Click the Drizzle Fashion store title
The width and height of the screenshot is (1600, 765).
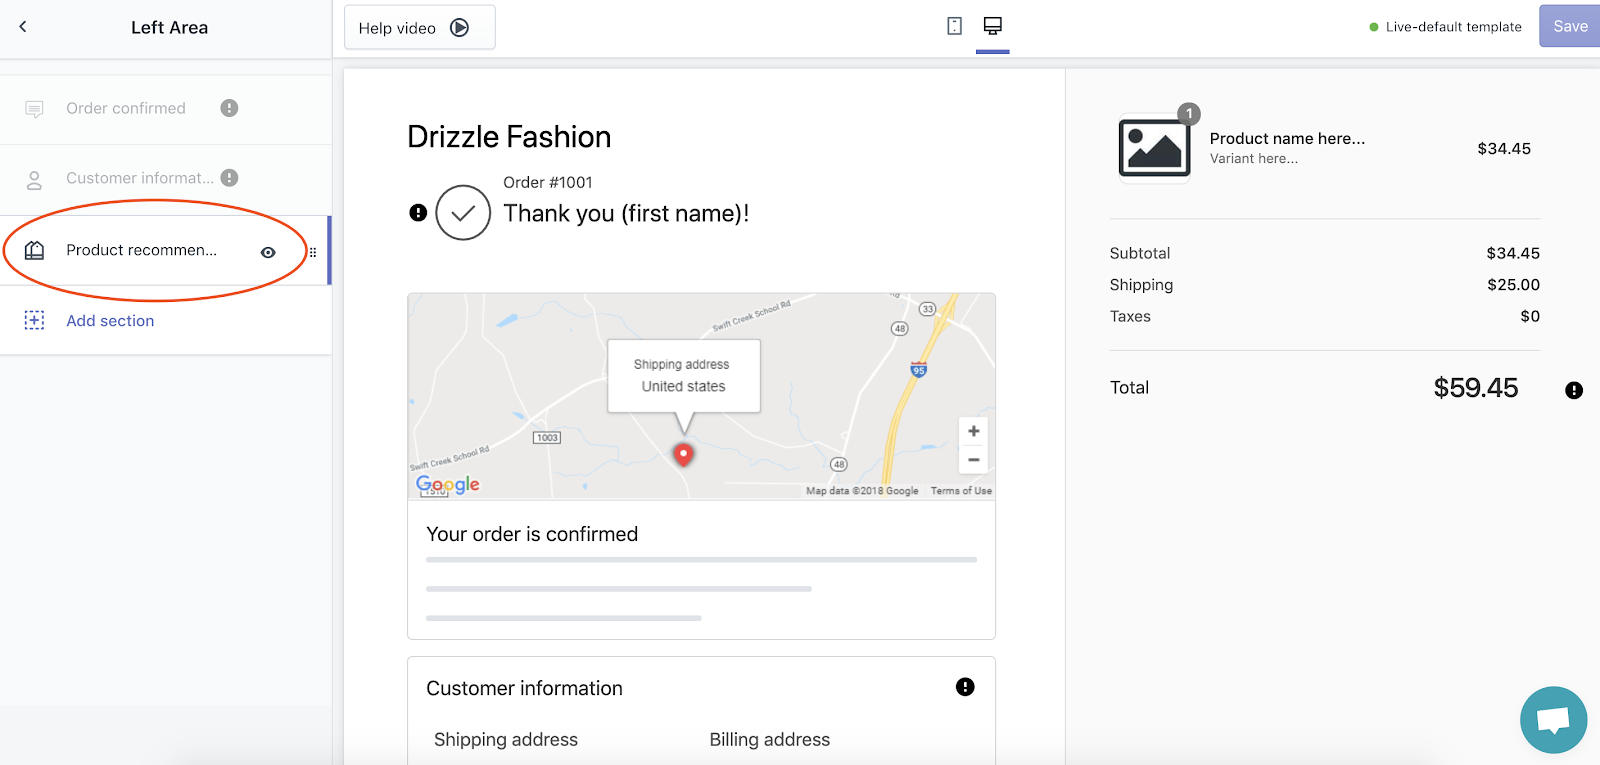(x=509, y=137)
